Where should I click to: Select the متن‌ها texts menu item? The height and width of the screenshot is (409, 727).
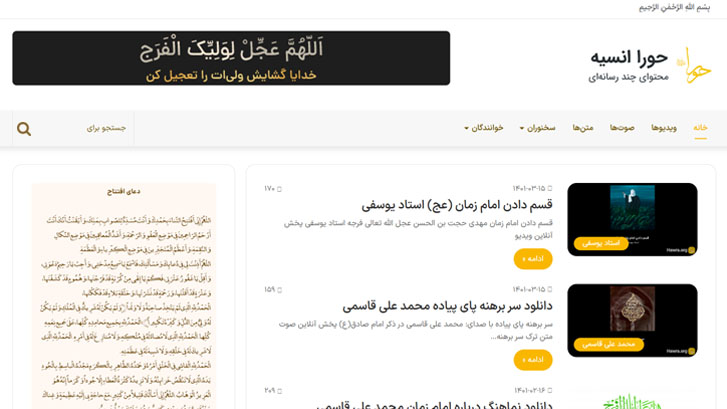tap(583, 128)
